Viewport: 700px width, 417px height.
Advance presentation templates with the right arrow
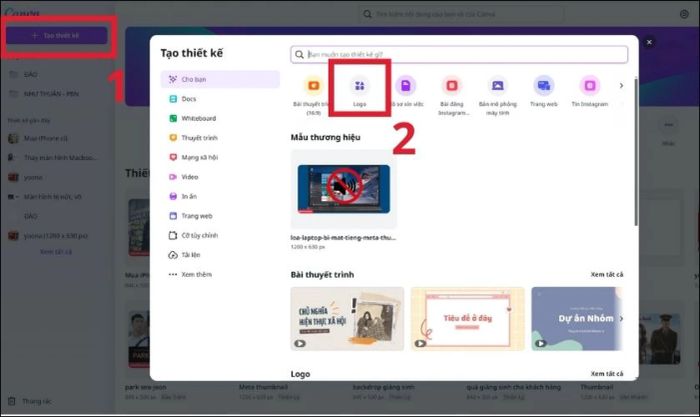pos(622,319)
